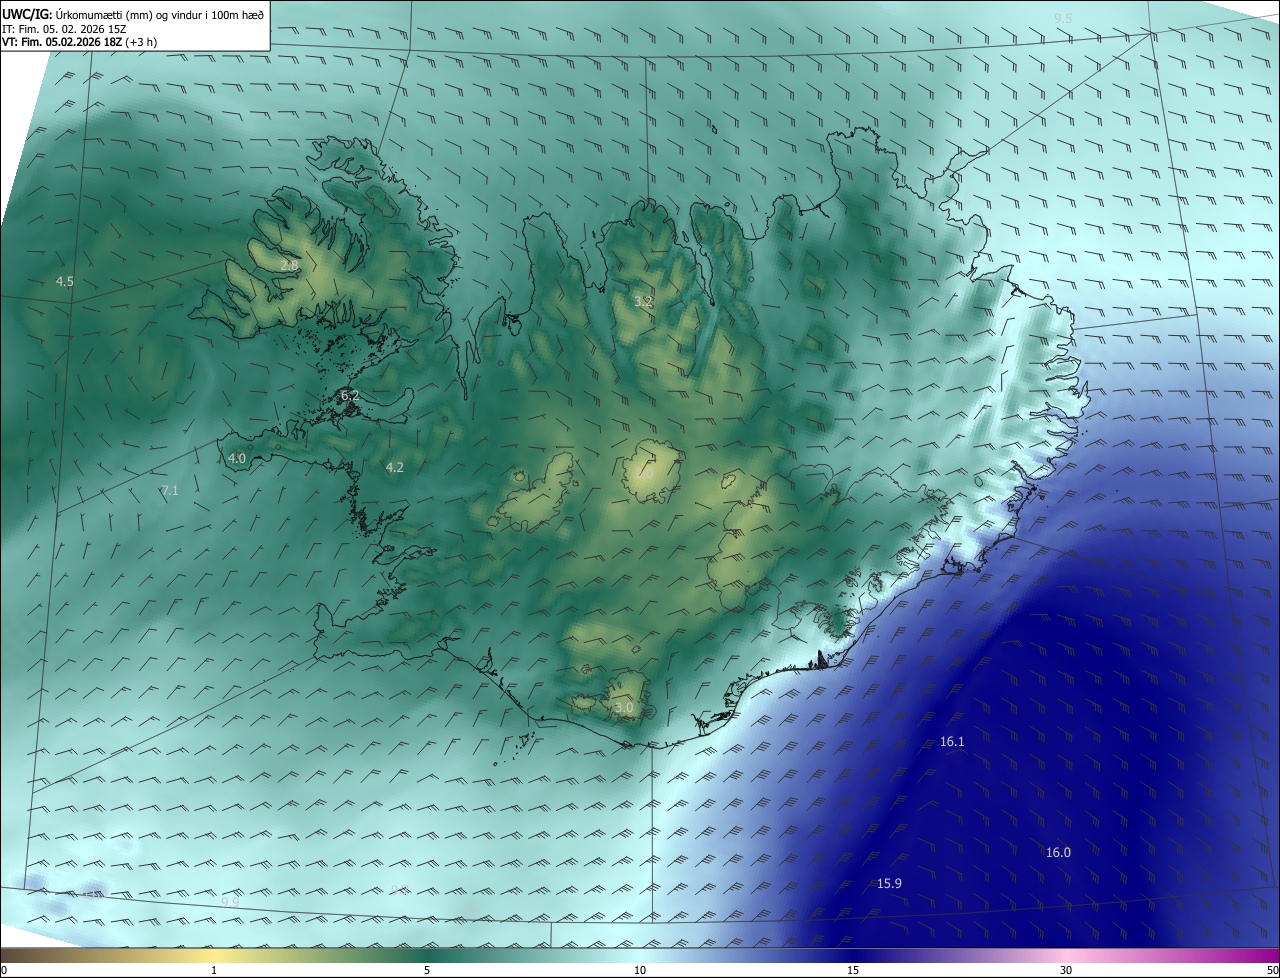Click the 15.9 value on the map
The height and width of the screenshot is (978, 1280).
pos(889,884)
